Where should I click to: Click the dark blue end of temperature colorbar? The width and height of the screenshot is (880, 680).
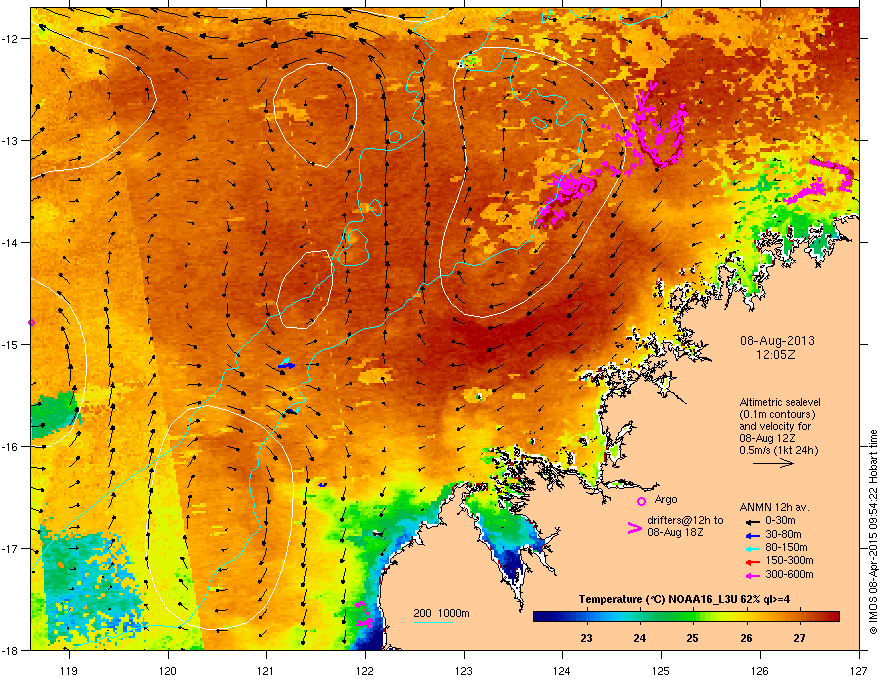click(538, 617)
